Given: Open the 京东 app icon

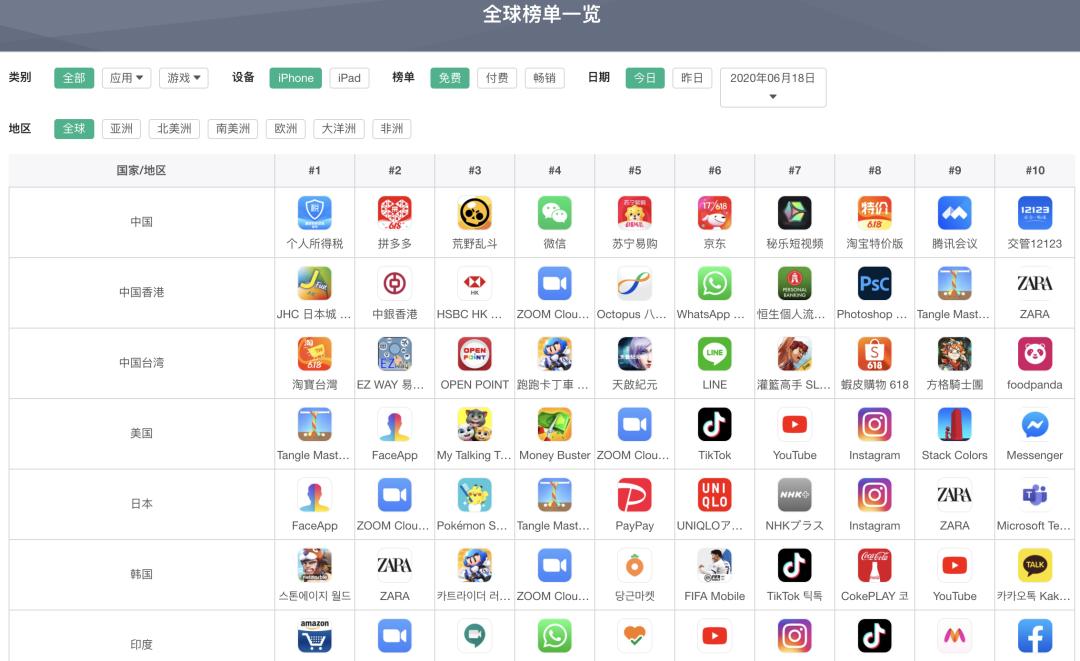Looking at the screenshot, I should (x=714, y=213).
